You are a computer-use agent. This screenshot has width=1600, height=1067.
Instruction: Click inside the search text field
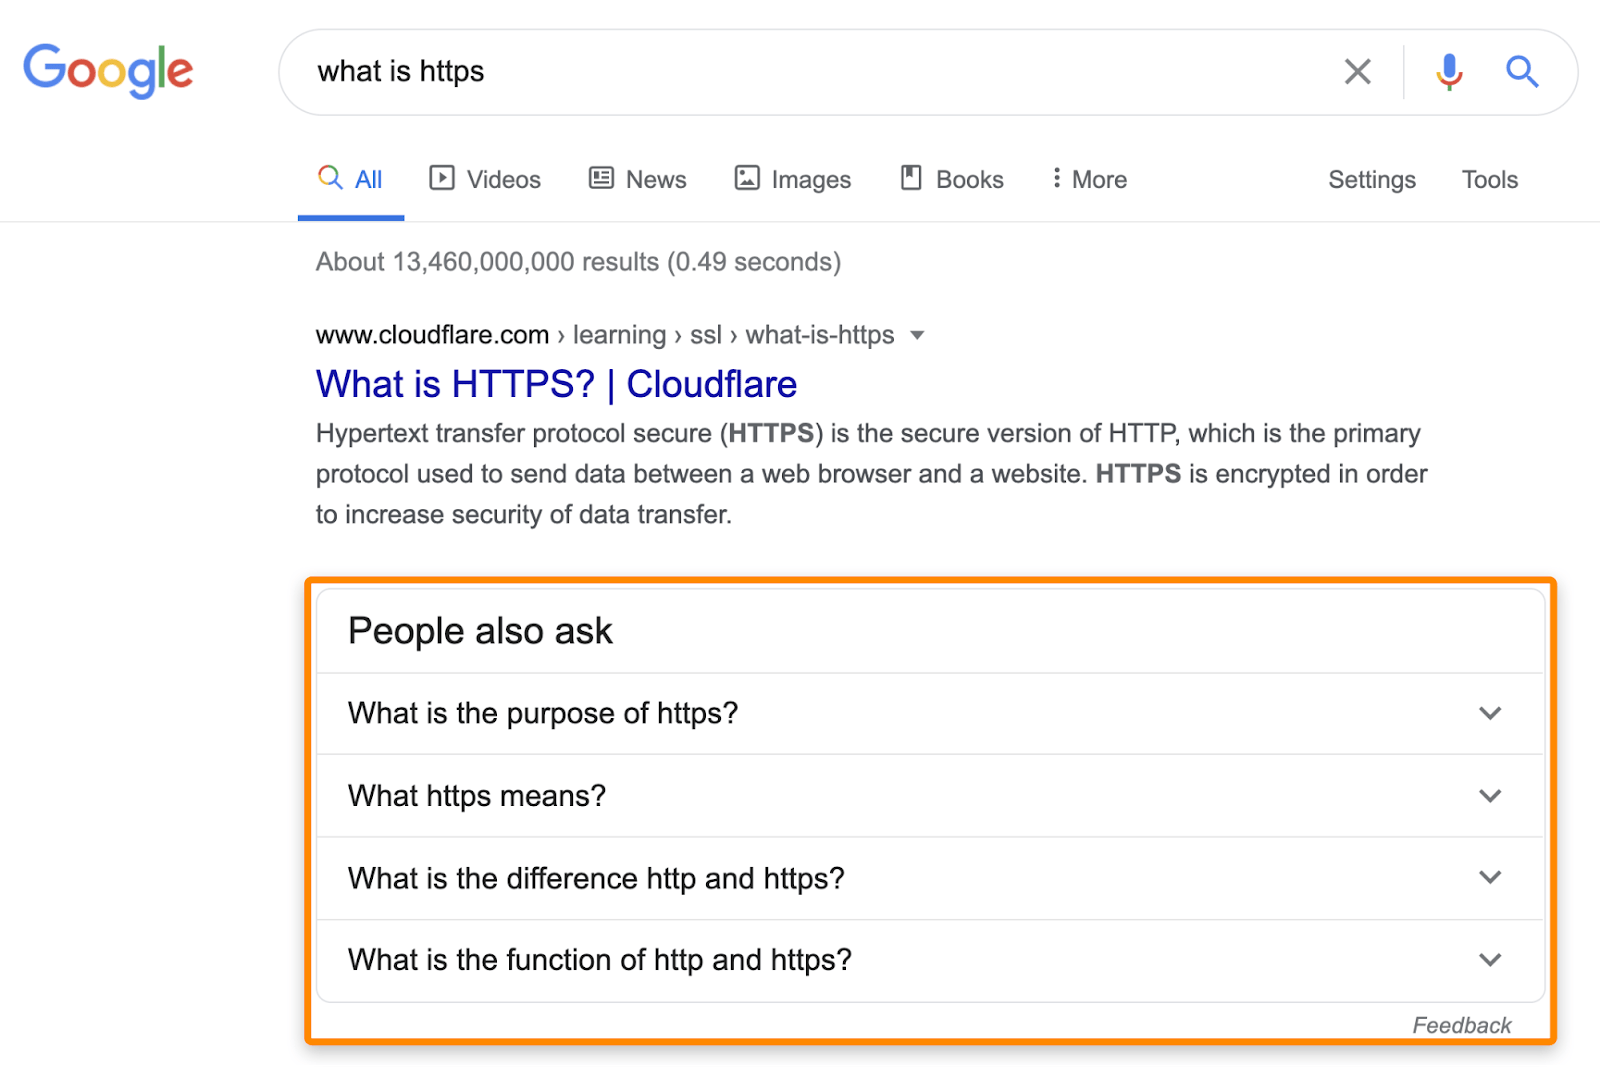800,72
